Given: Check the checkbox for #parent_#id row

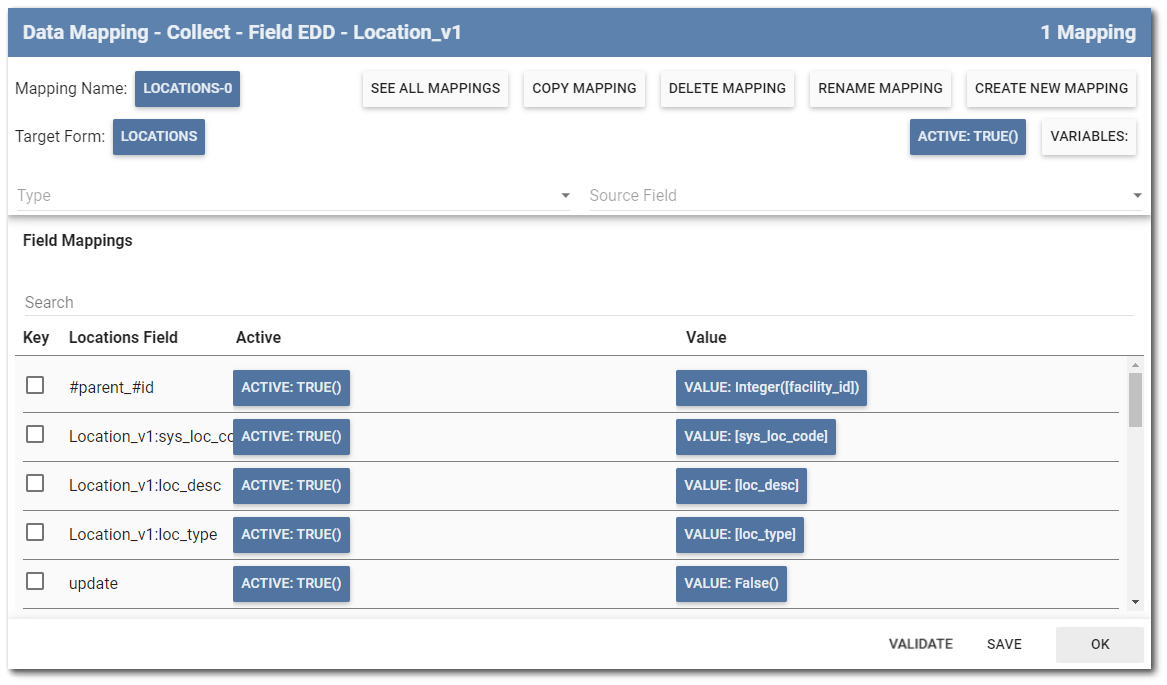Looking at the screenshot, I should 35,388.
